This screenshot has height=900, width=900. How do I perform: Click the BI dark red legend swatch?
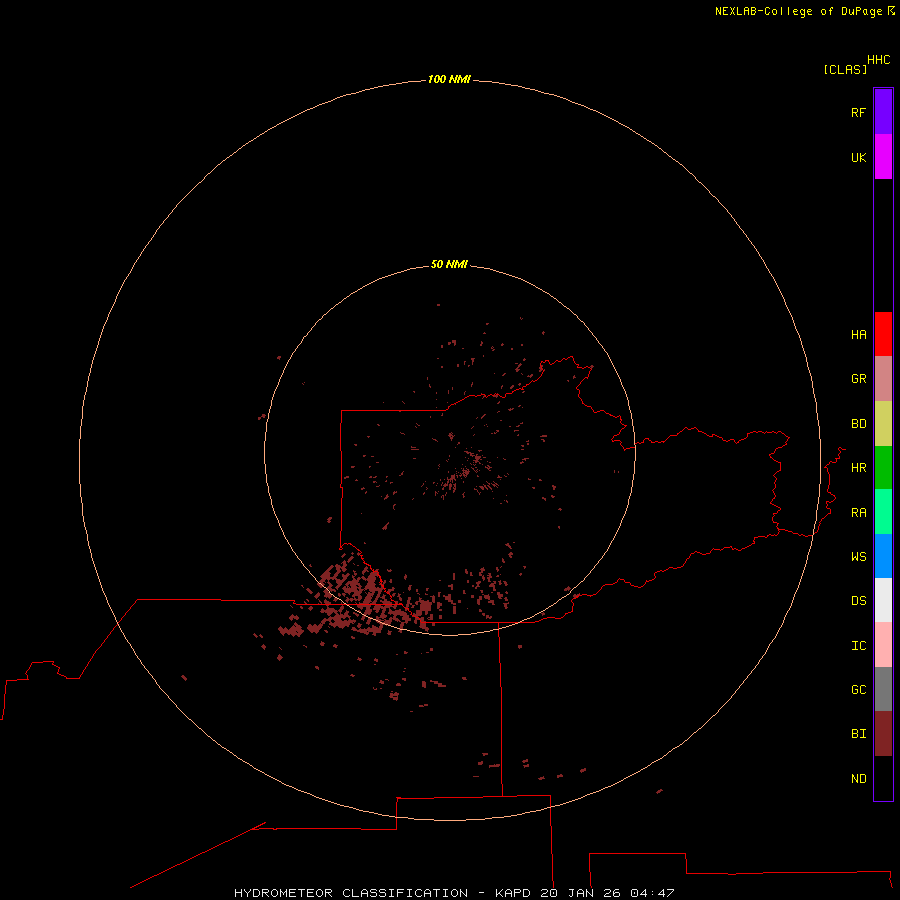[883, 734]
